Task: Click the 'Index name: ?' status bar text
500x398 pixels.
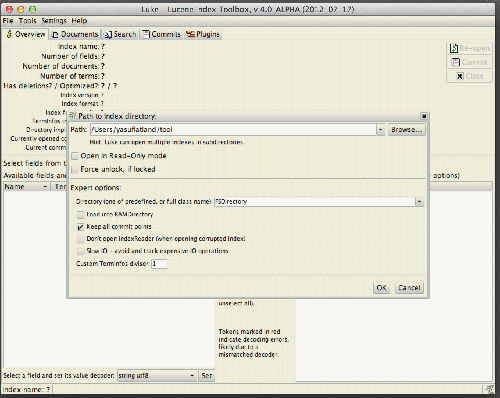Action: (x=26, y=389)
